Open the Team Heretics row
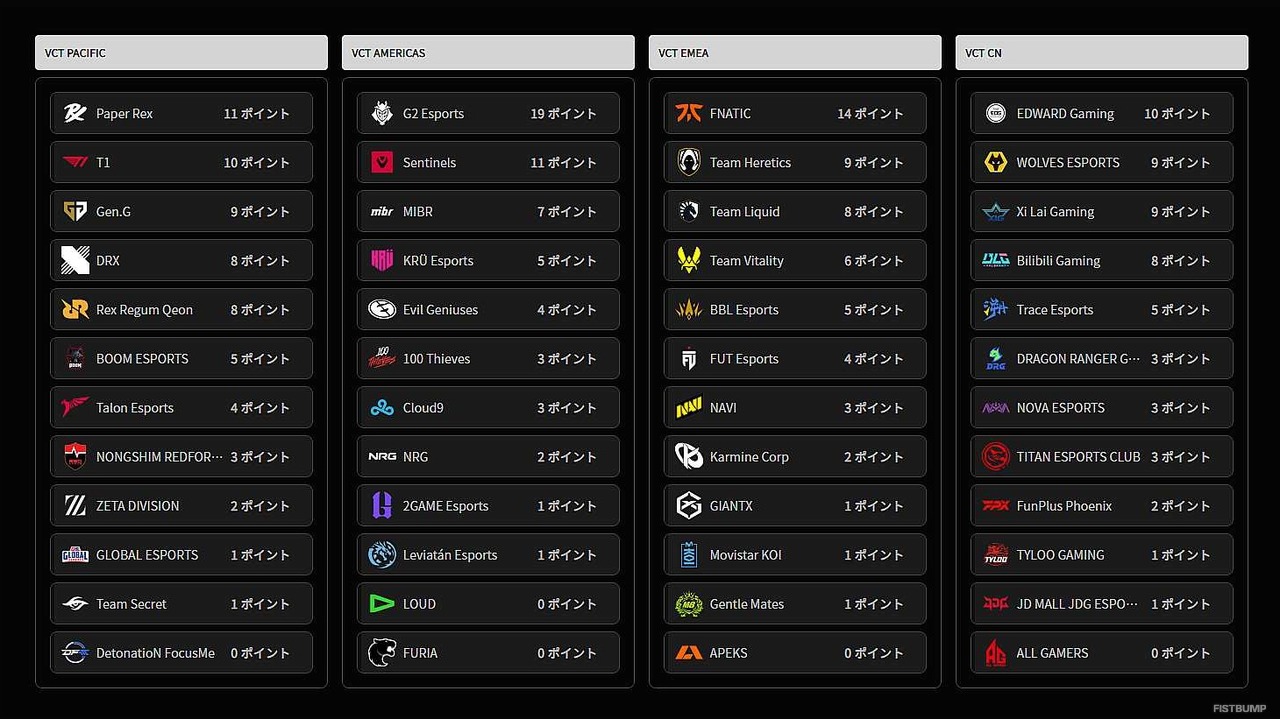1280x719 pixels. pyautogui.click(x=795, y=162)
